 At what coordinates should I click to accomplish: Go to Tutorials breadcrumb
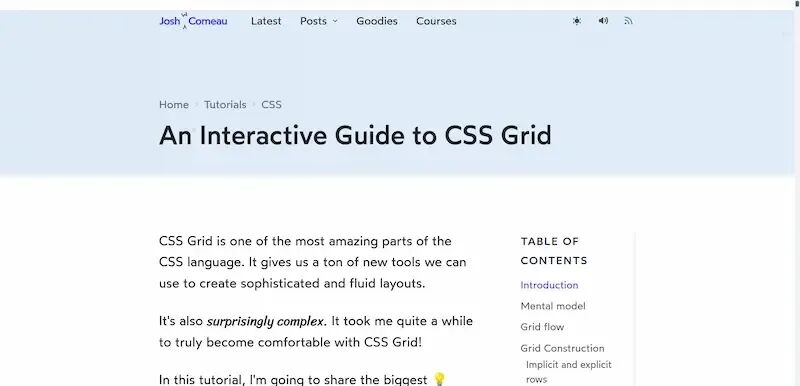(225, 105)
